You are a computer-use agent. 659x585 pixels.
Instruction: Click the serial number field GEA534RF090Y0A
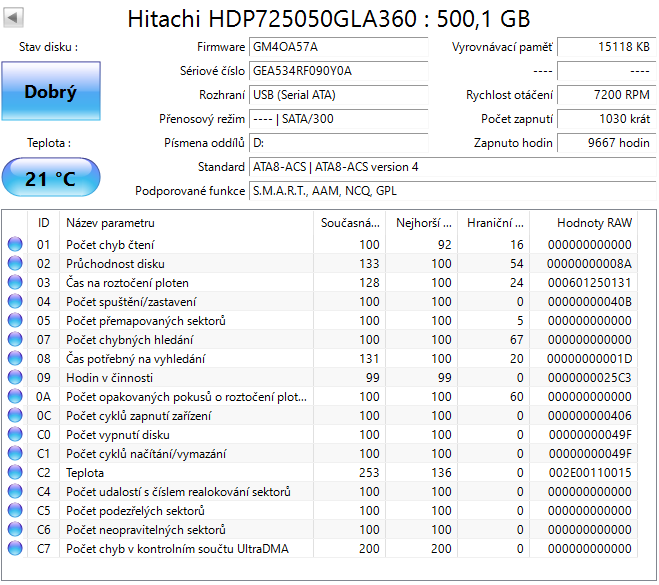click(338, 71)
